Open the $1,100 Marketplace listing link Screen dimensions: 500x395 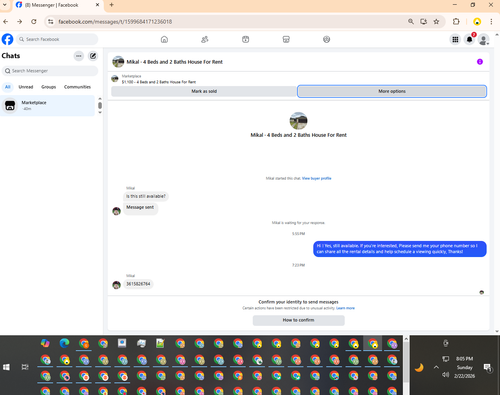(x=159, y=82)
